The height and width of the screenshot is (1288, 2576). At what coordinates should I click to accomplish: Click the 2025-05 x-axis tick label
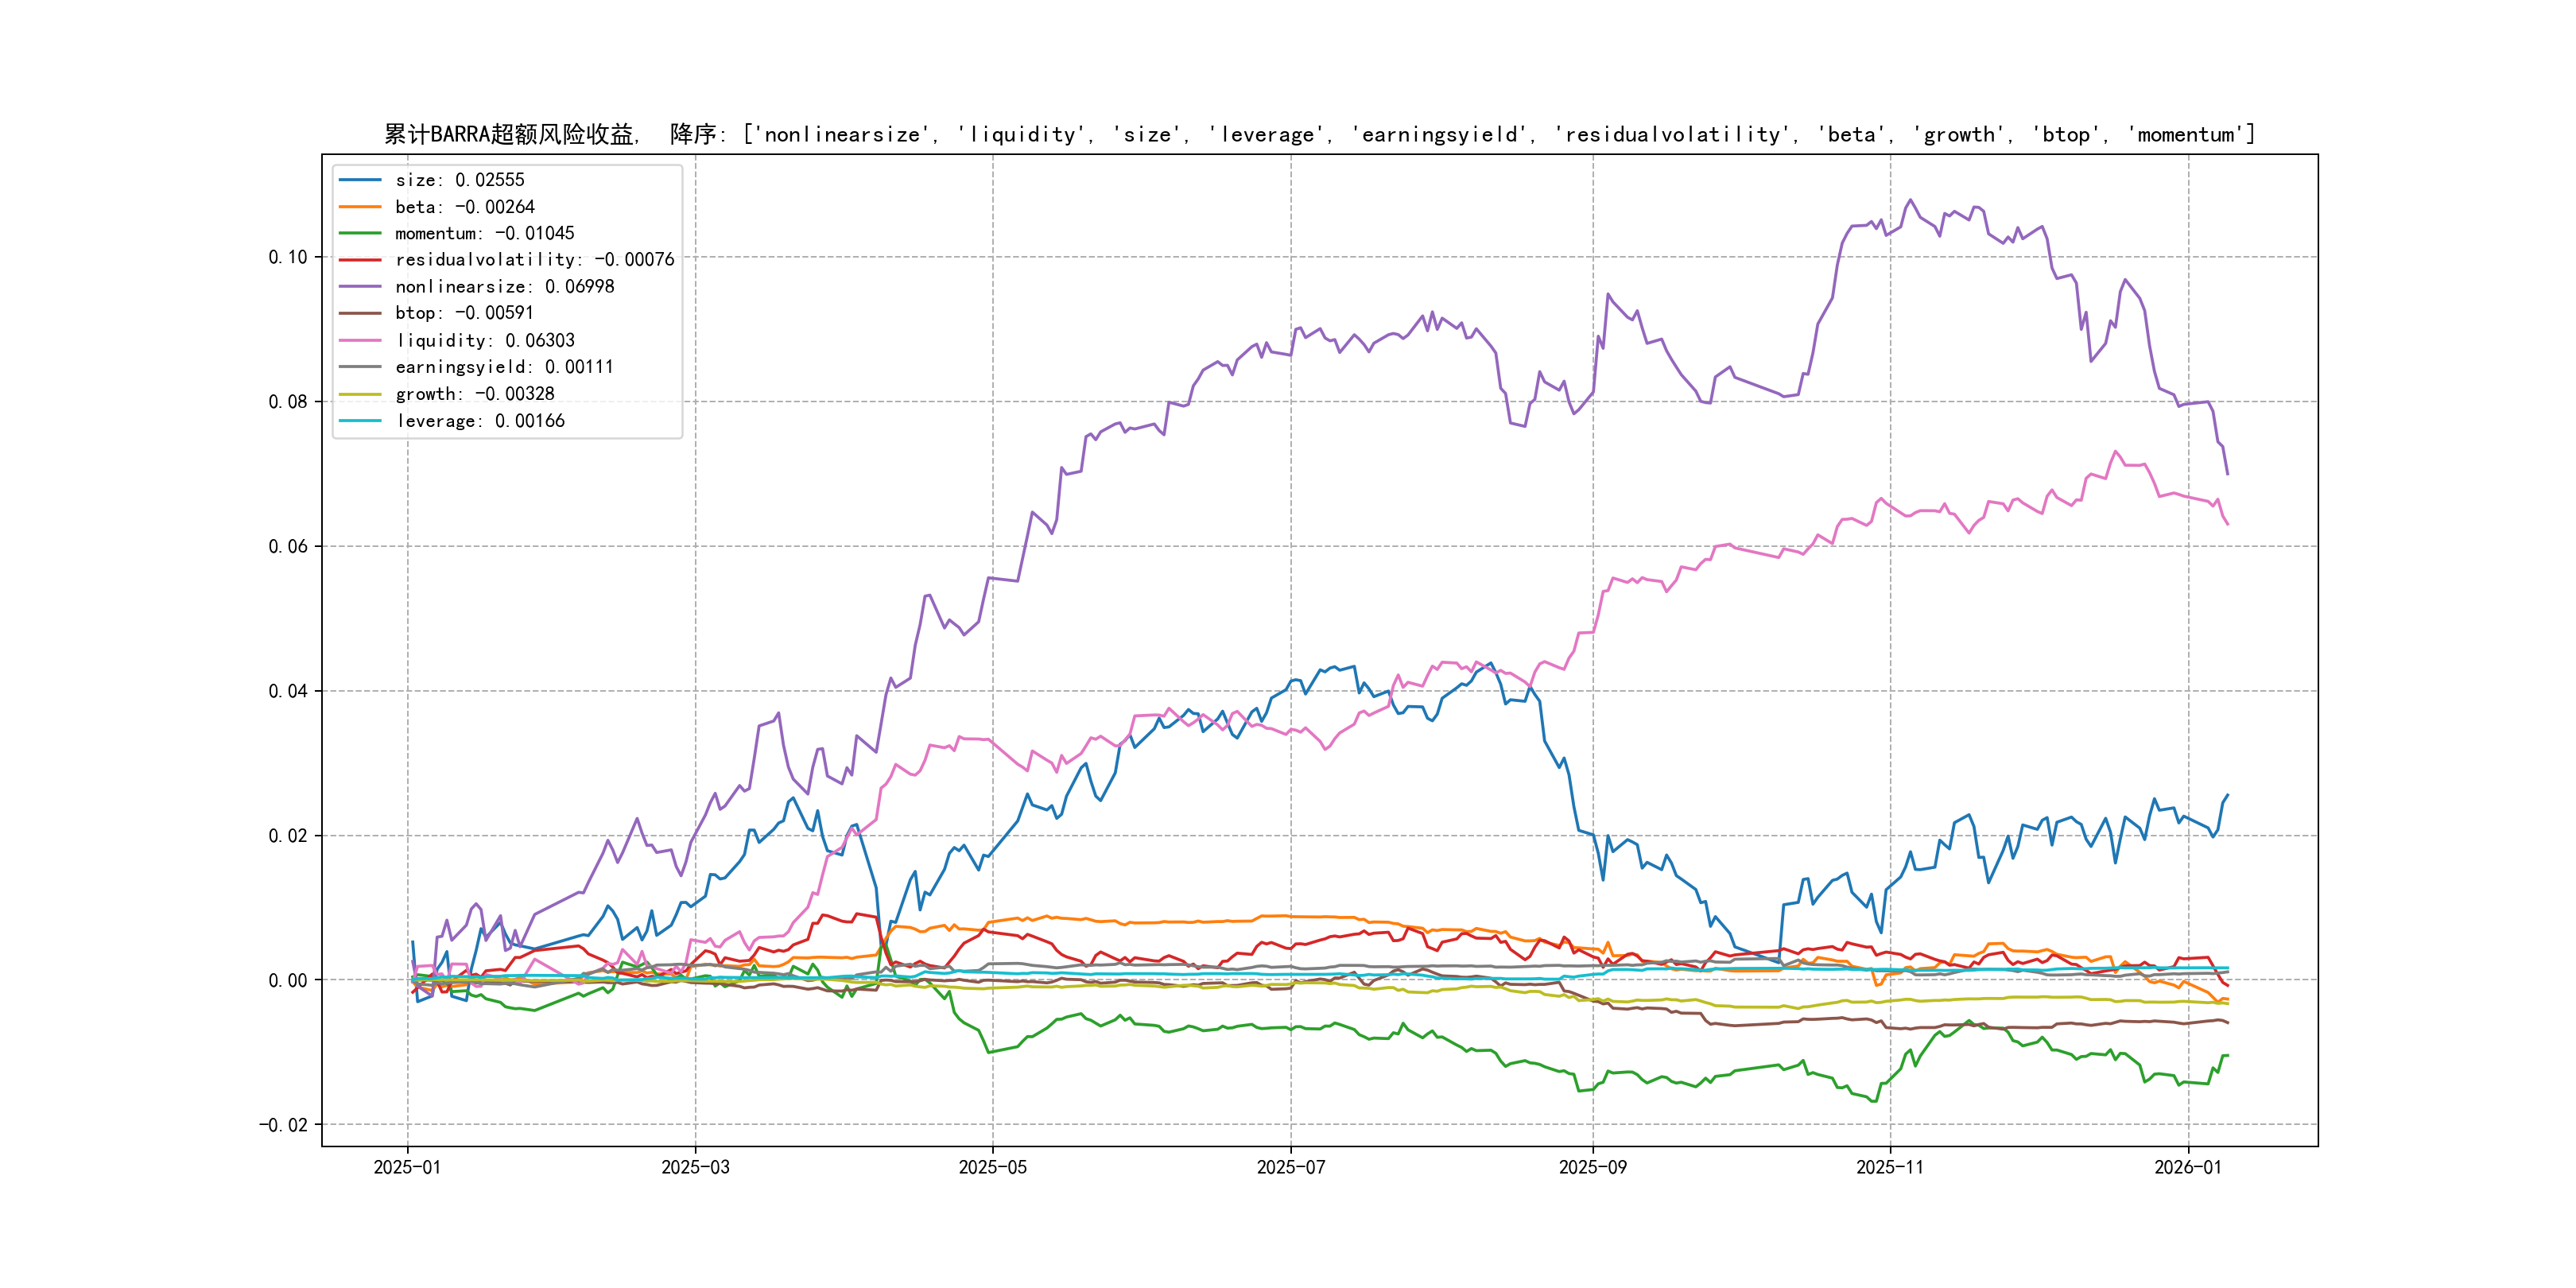(x=992, y=1167)
